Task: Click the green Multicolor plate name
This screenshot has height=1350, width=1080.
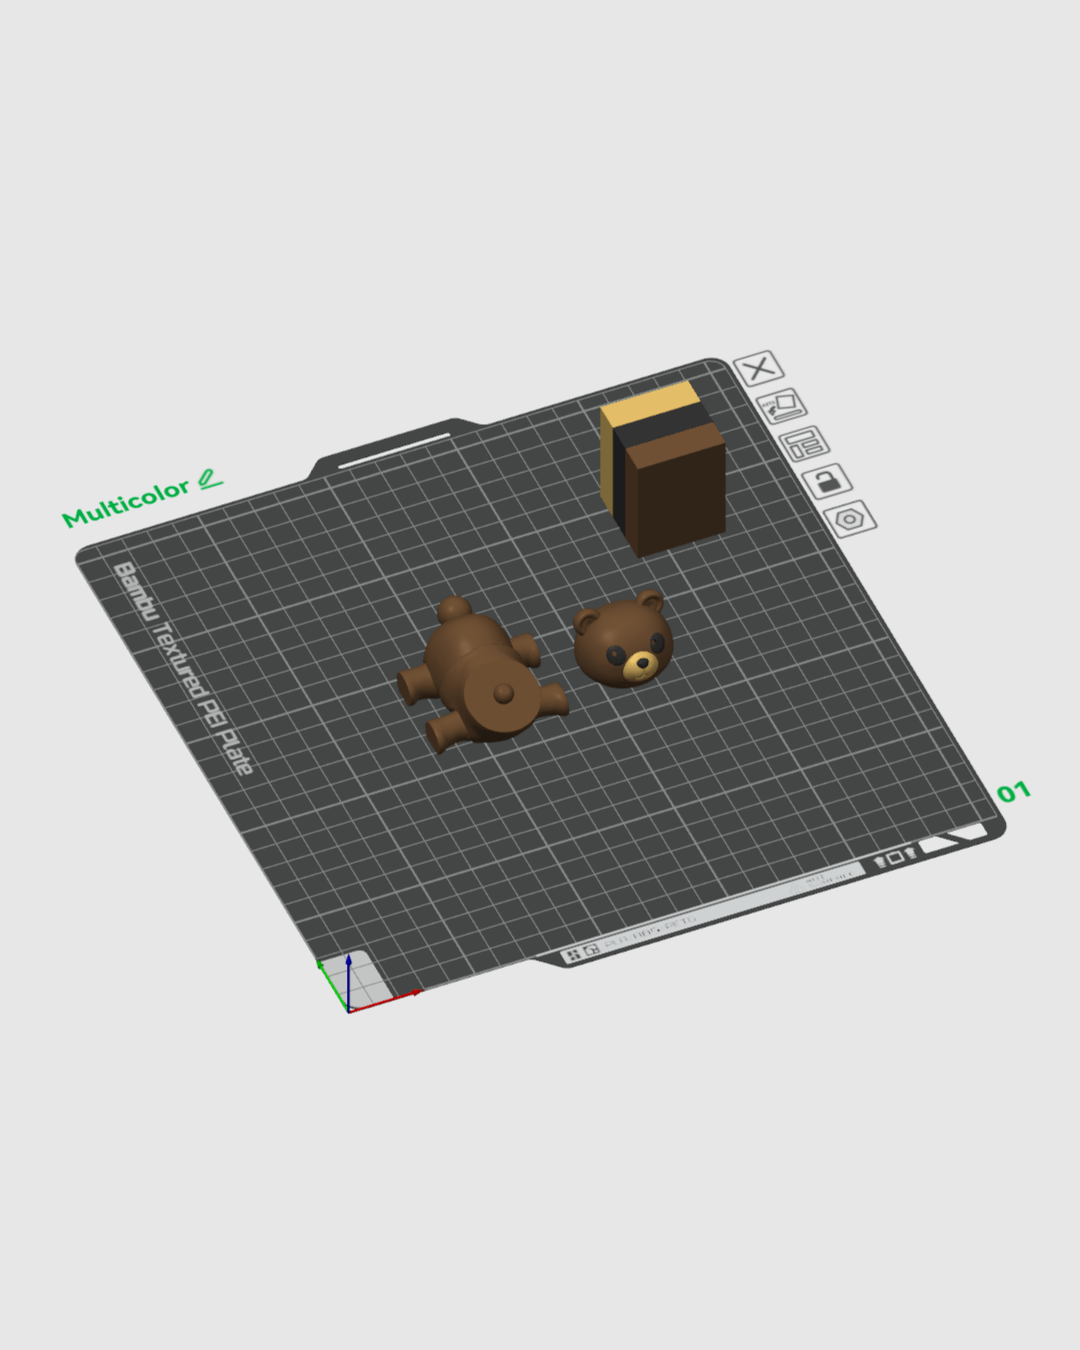Action: click(125, 502)
